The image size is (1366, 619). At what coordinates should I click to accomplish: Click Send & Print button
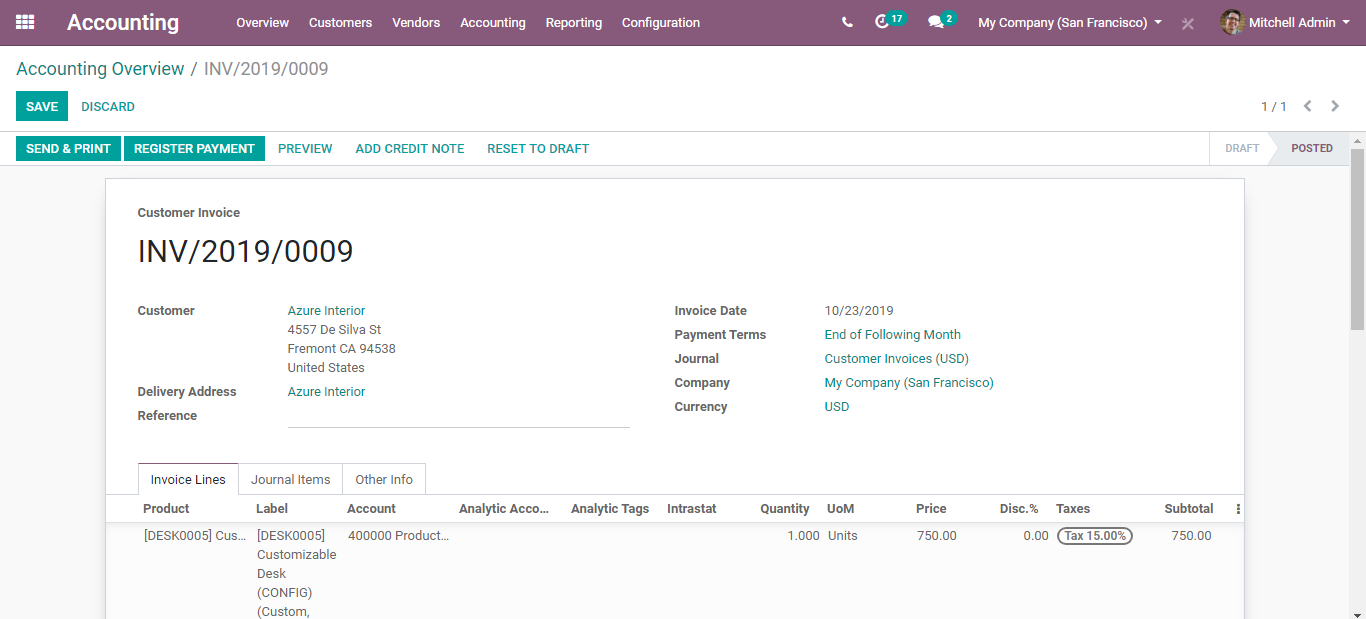68,148
